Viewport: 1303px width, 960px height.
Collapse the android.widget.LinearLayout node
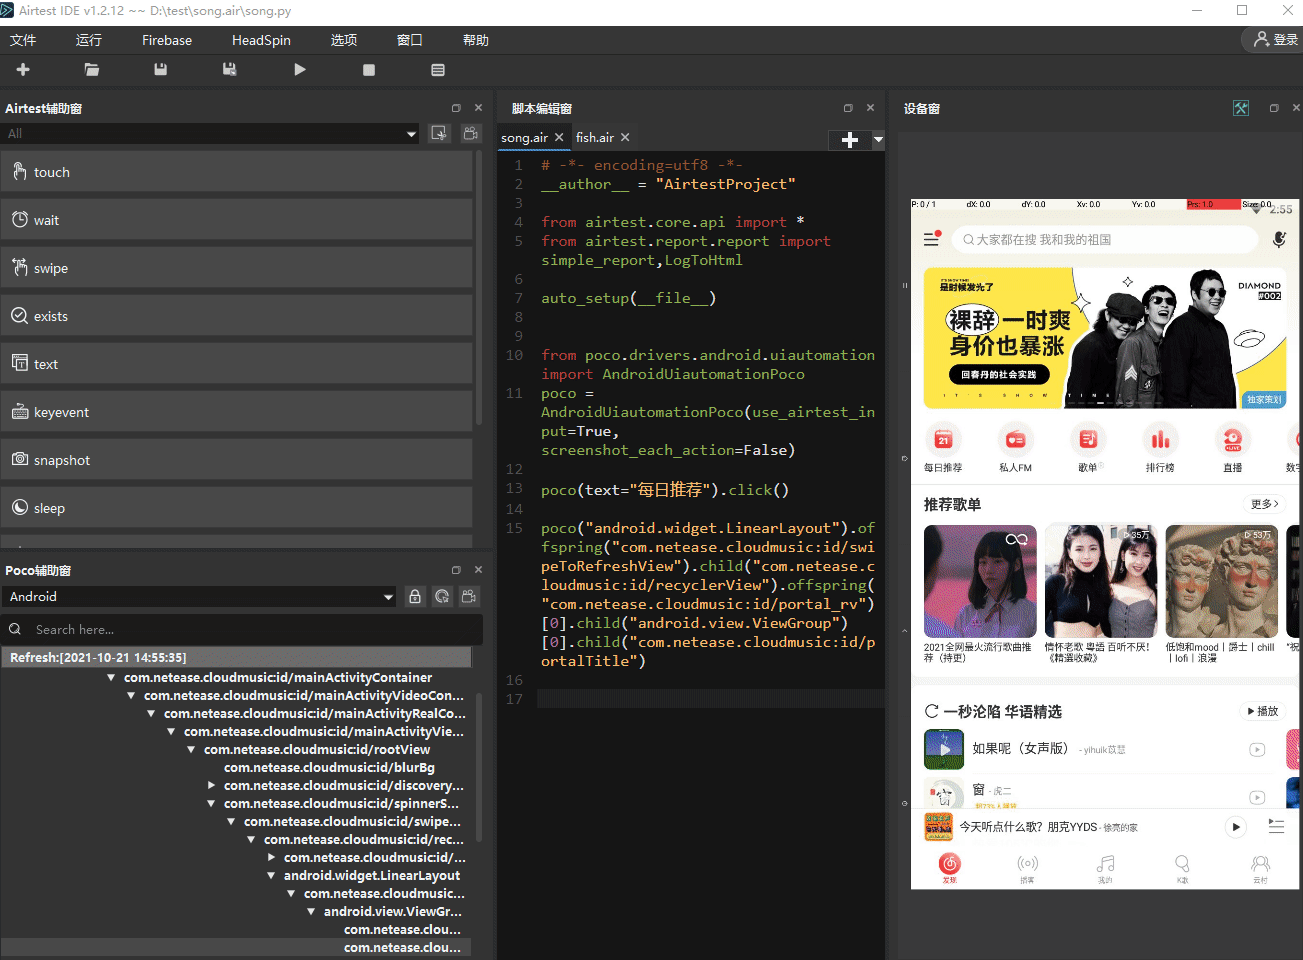coord(271,876)
